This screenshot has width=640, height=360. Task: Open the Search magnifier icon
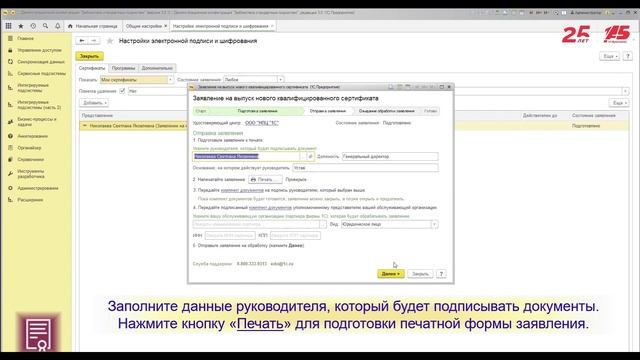(45, 26)
